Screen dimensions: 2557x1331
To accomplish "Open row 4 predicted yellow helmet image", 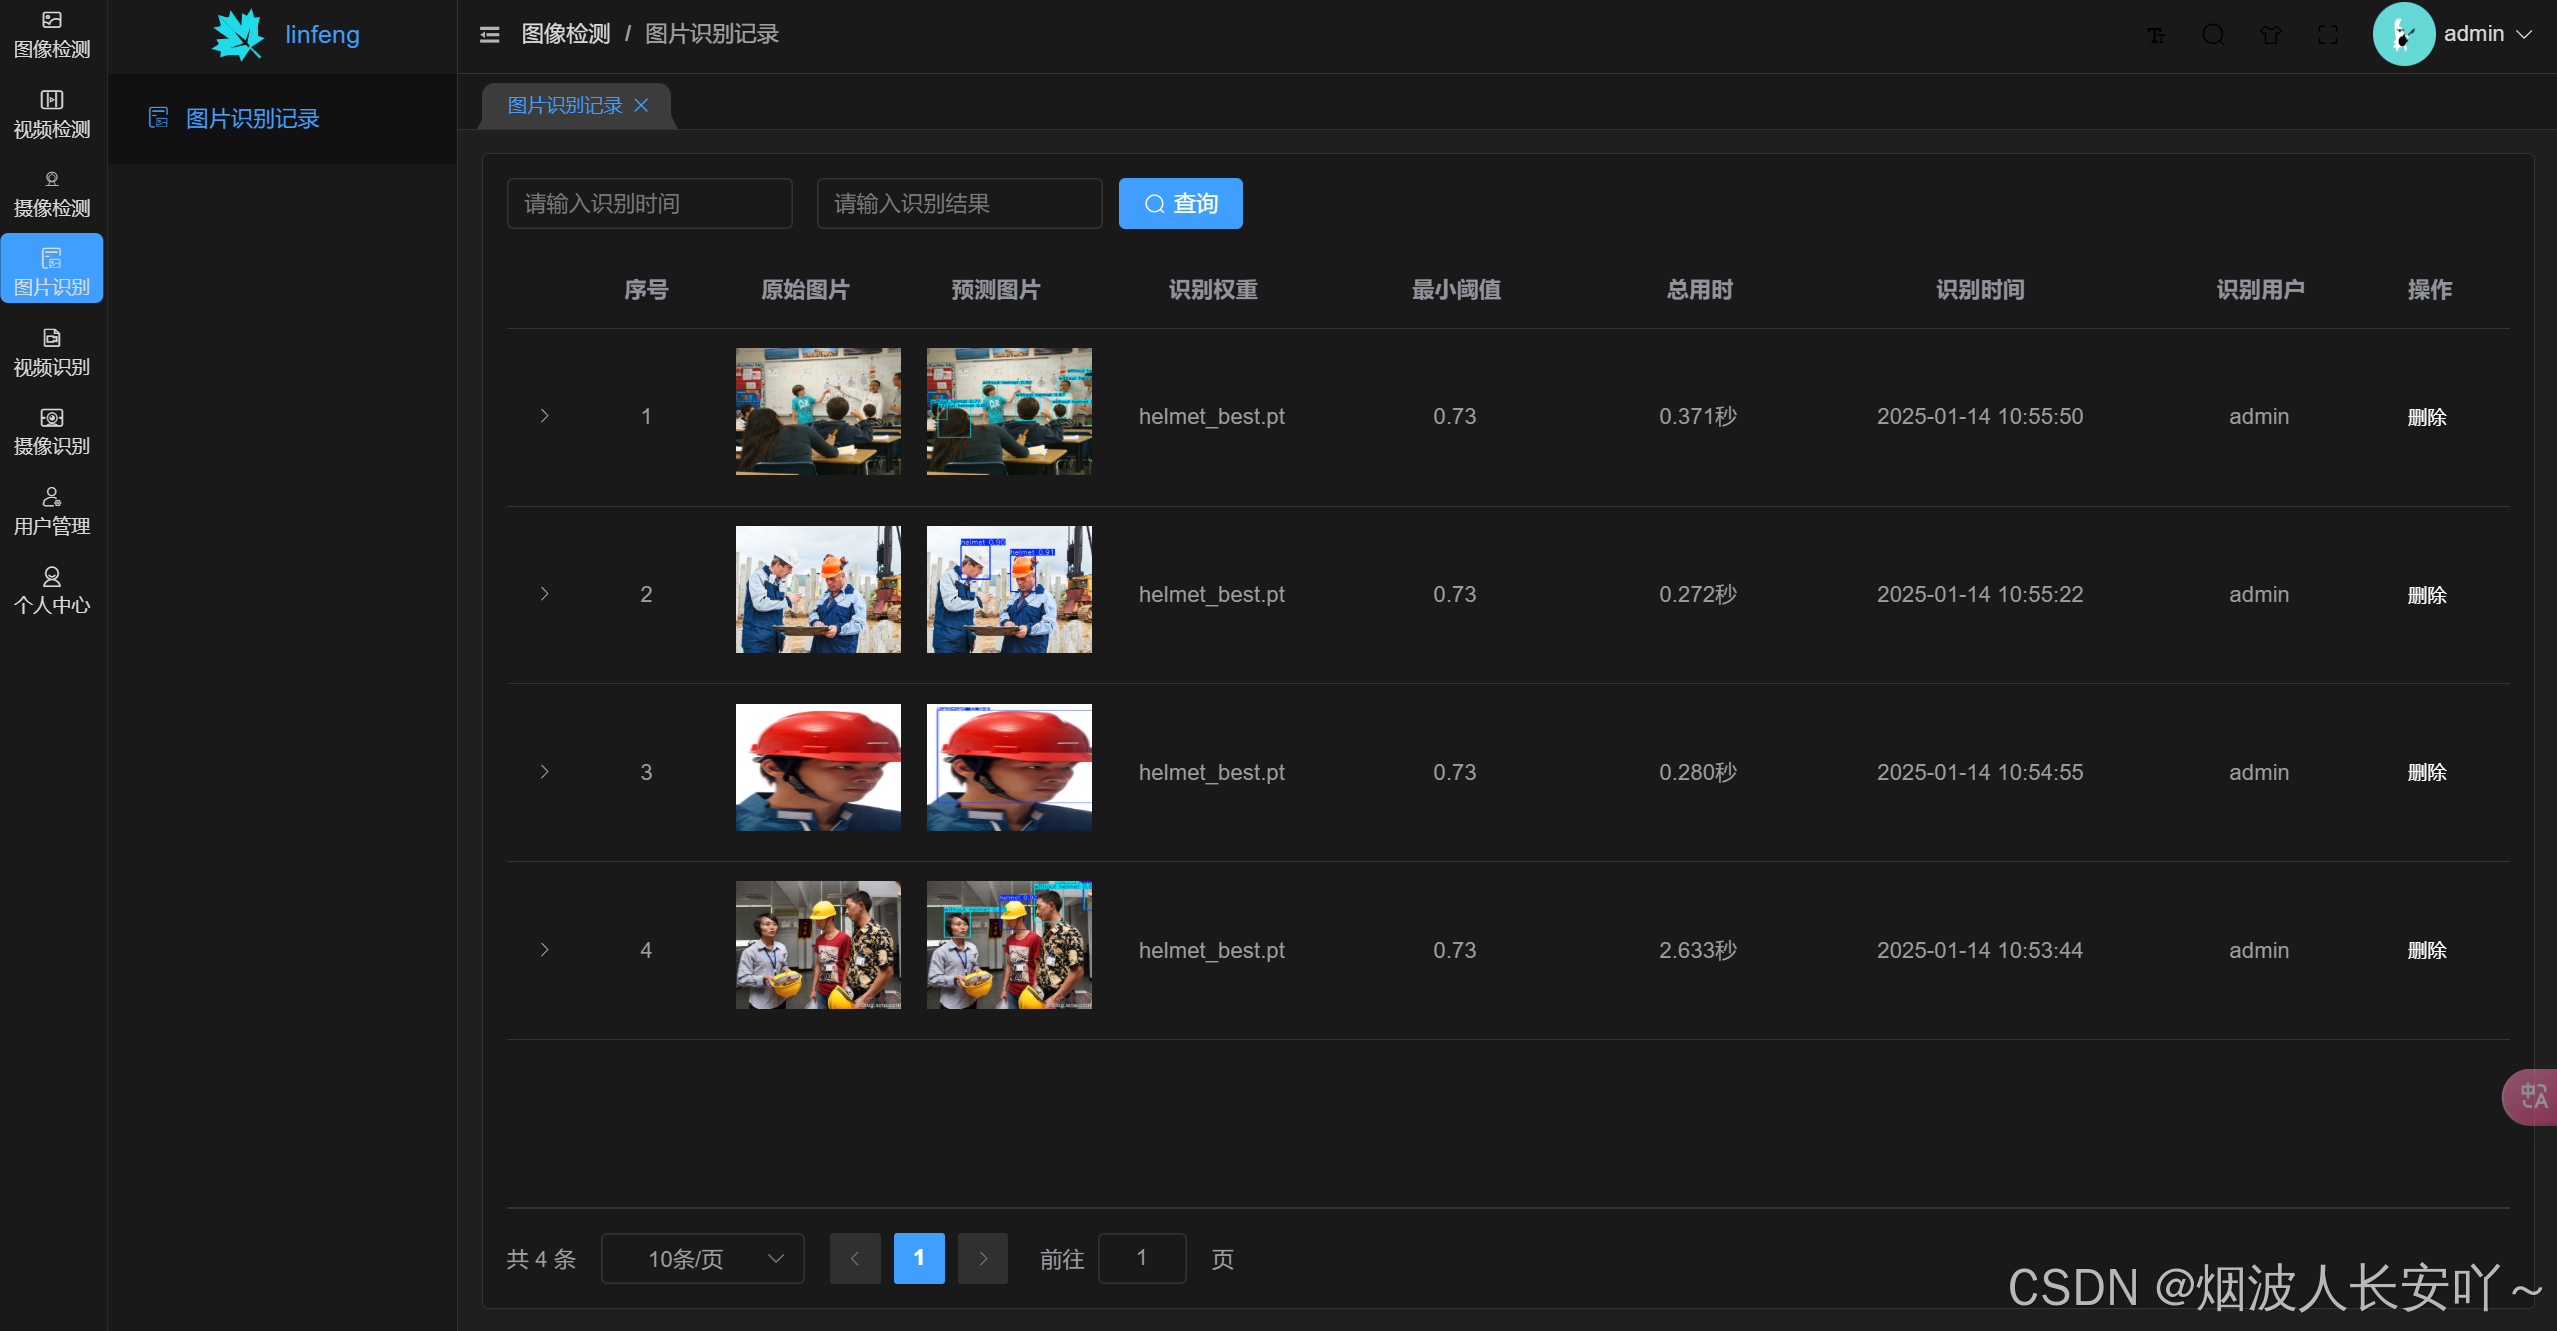I will pos(1009,945).
